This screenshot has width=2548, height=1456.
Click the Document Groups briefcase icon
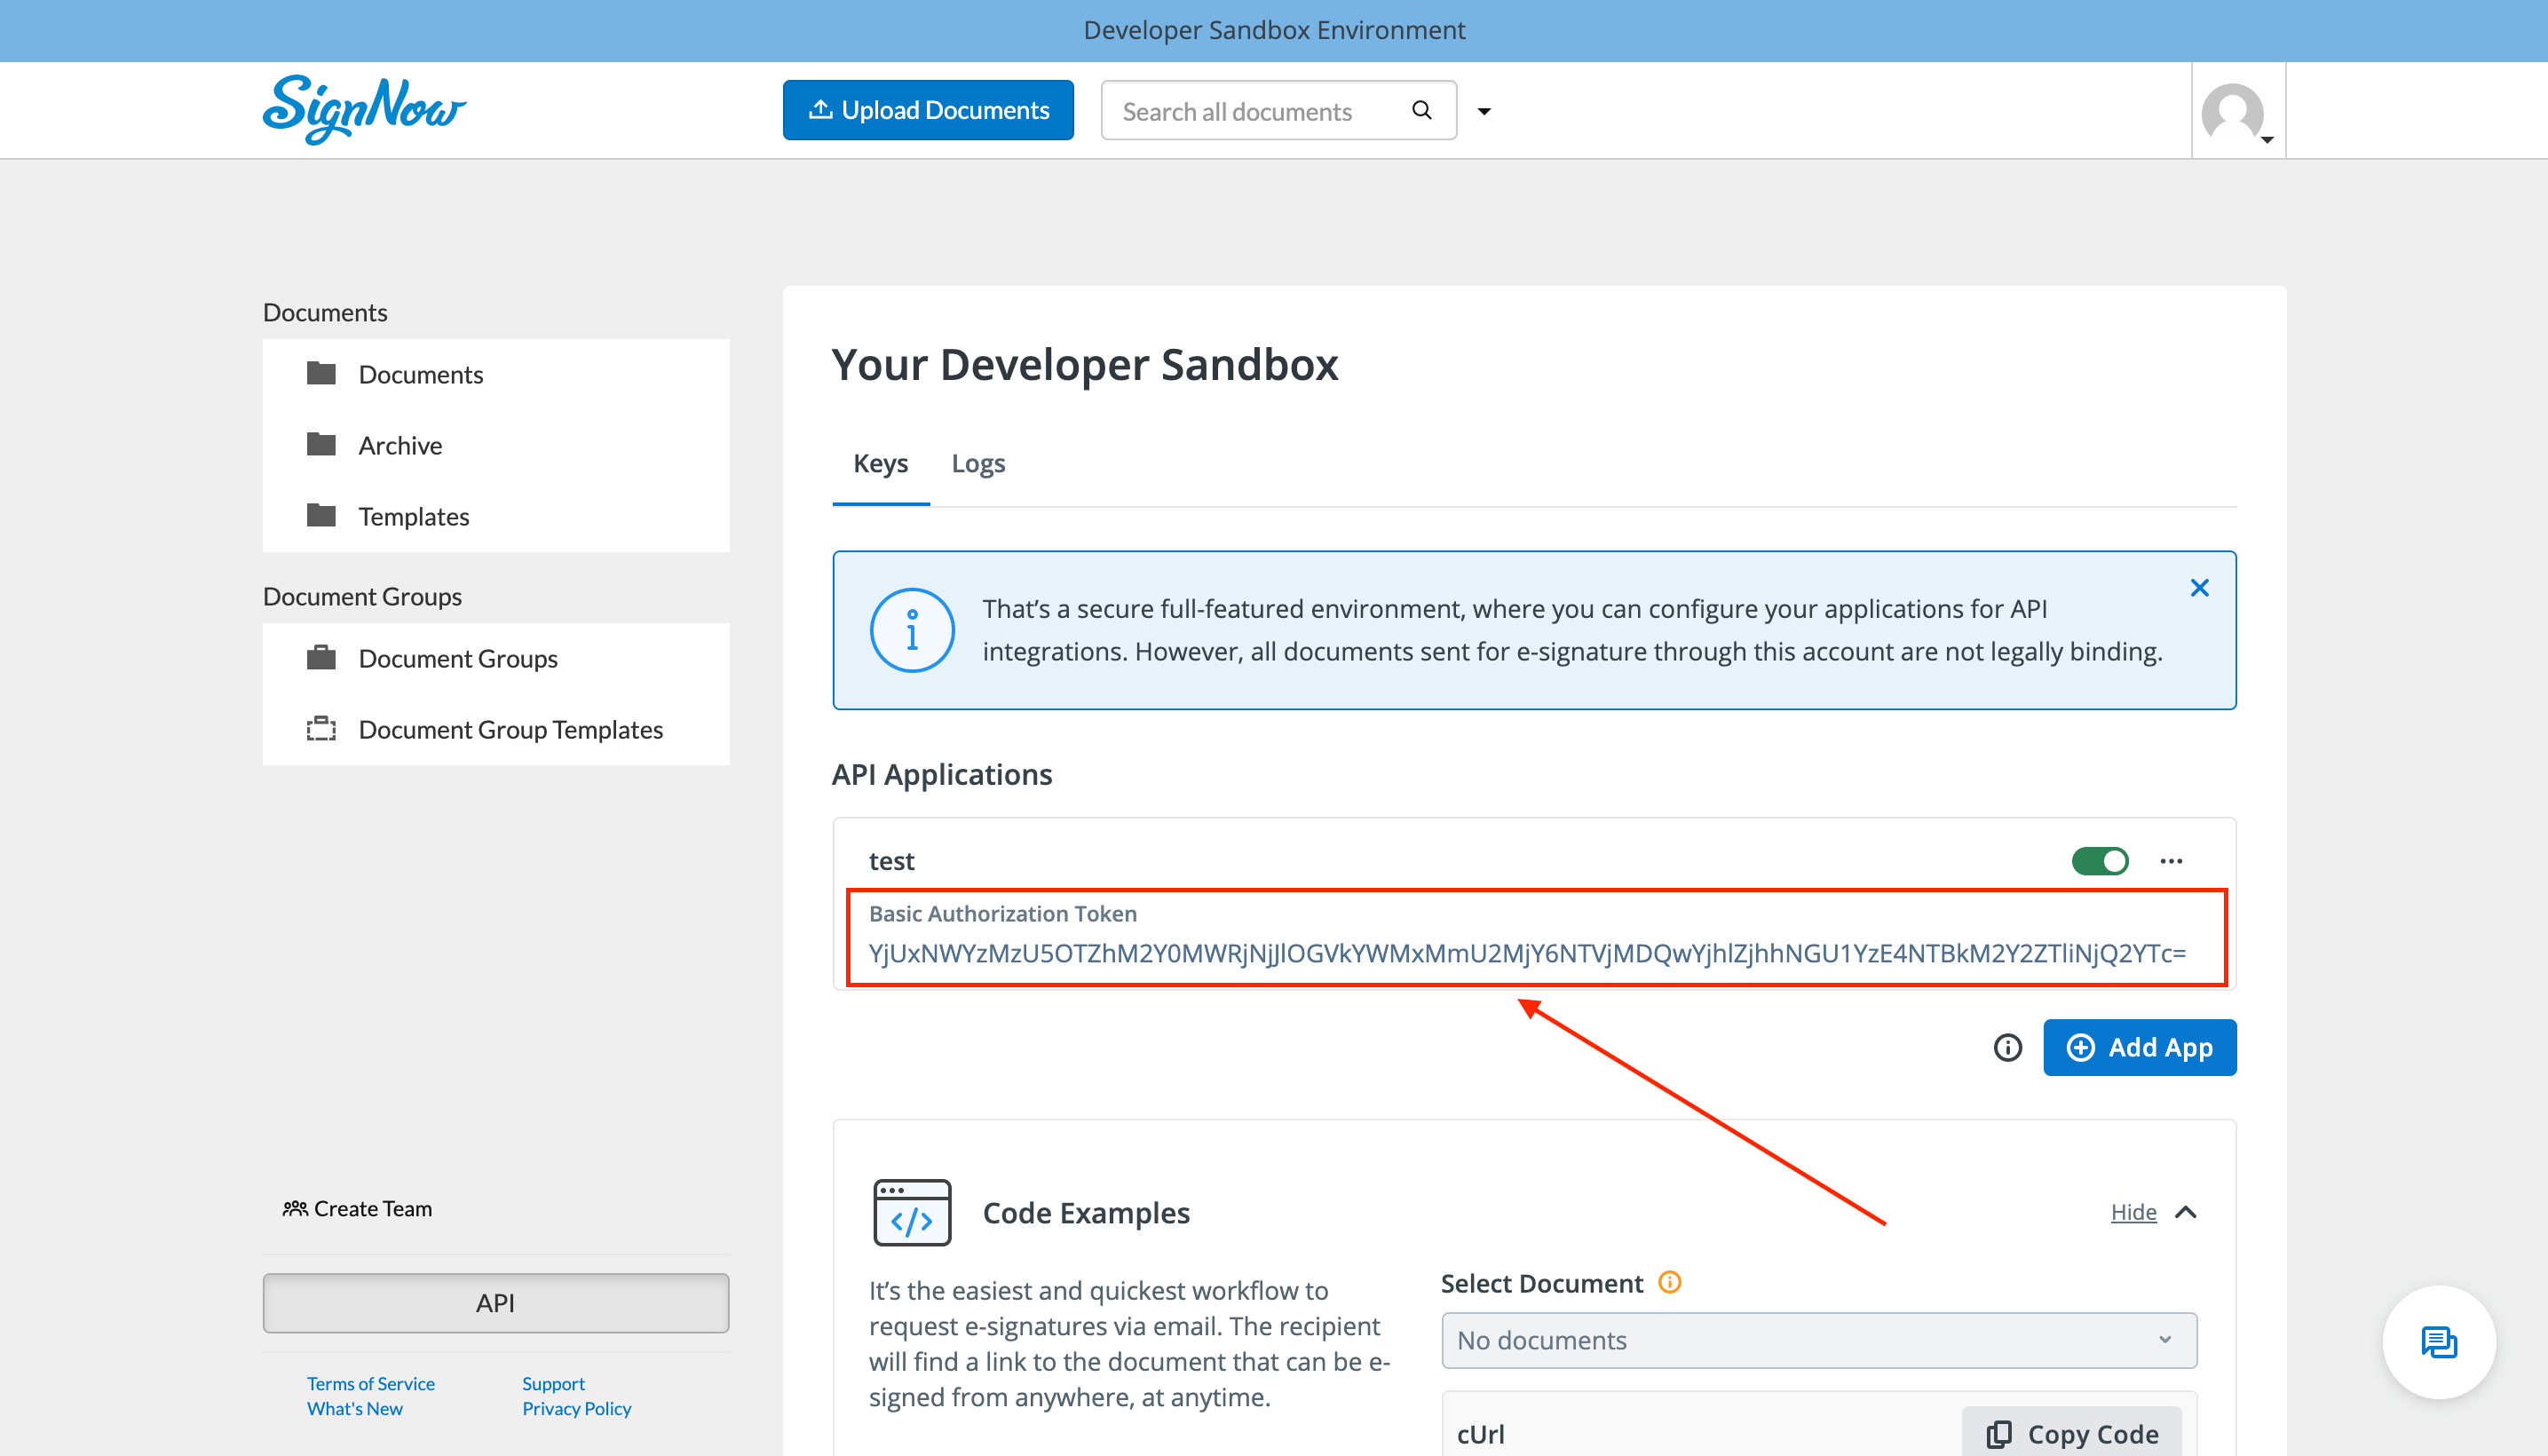coord(321,657)
